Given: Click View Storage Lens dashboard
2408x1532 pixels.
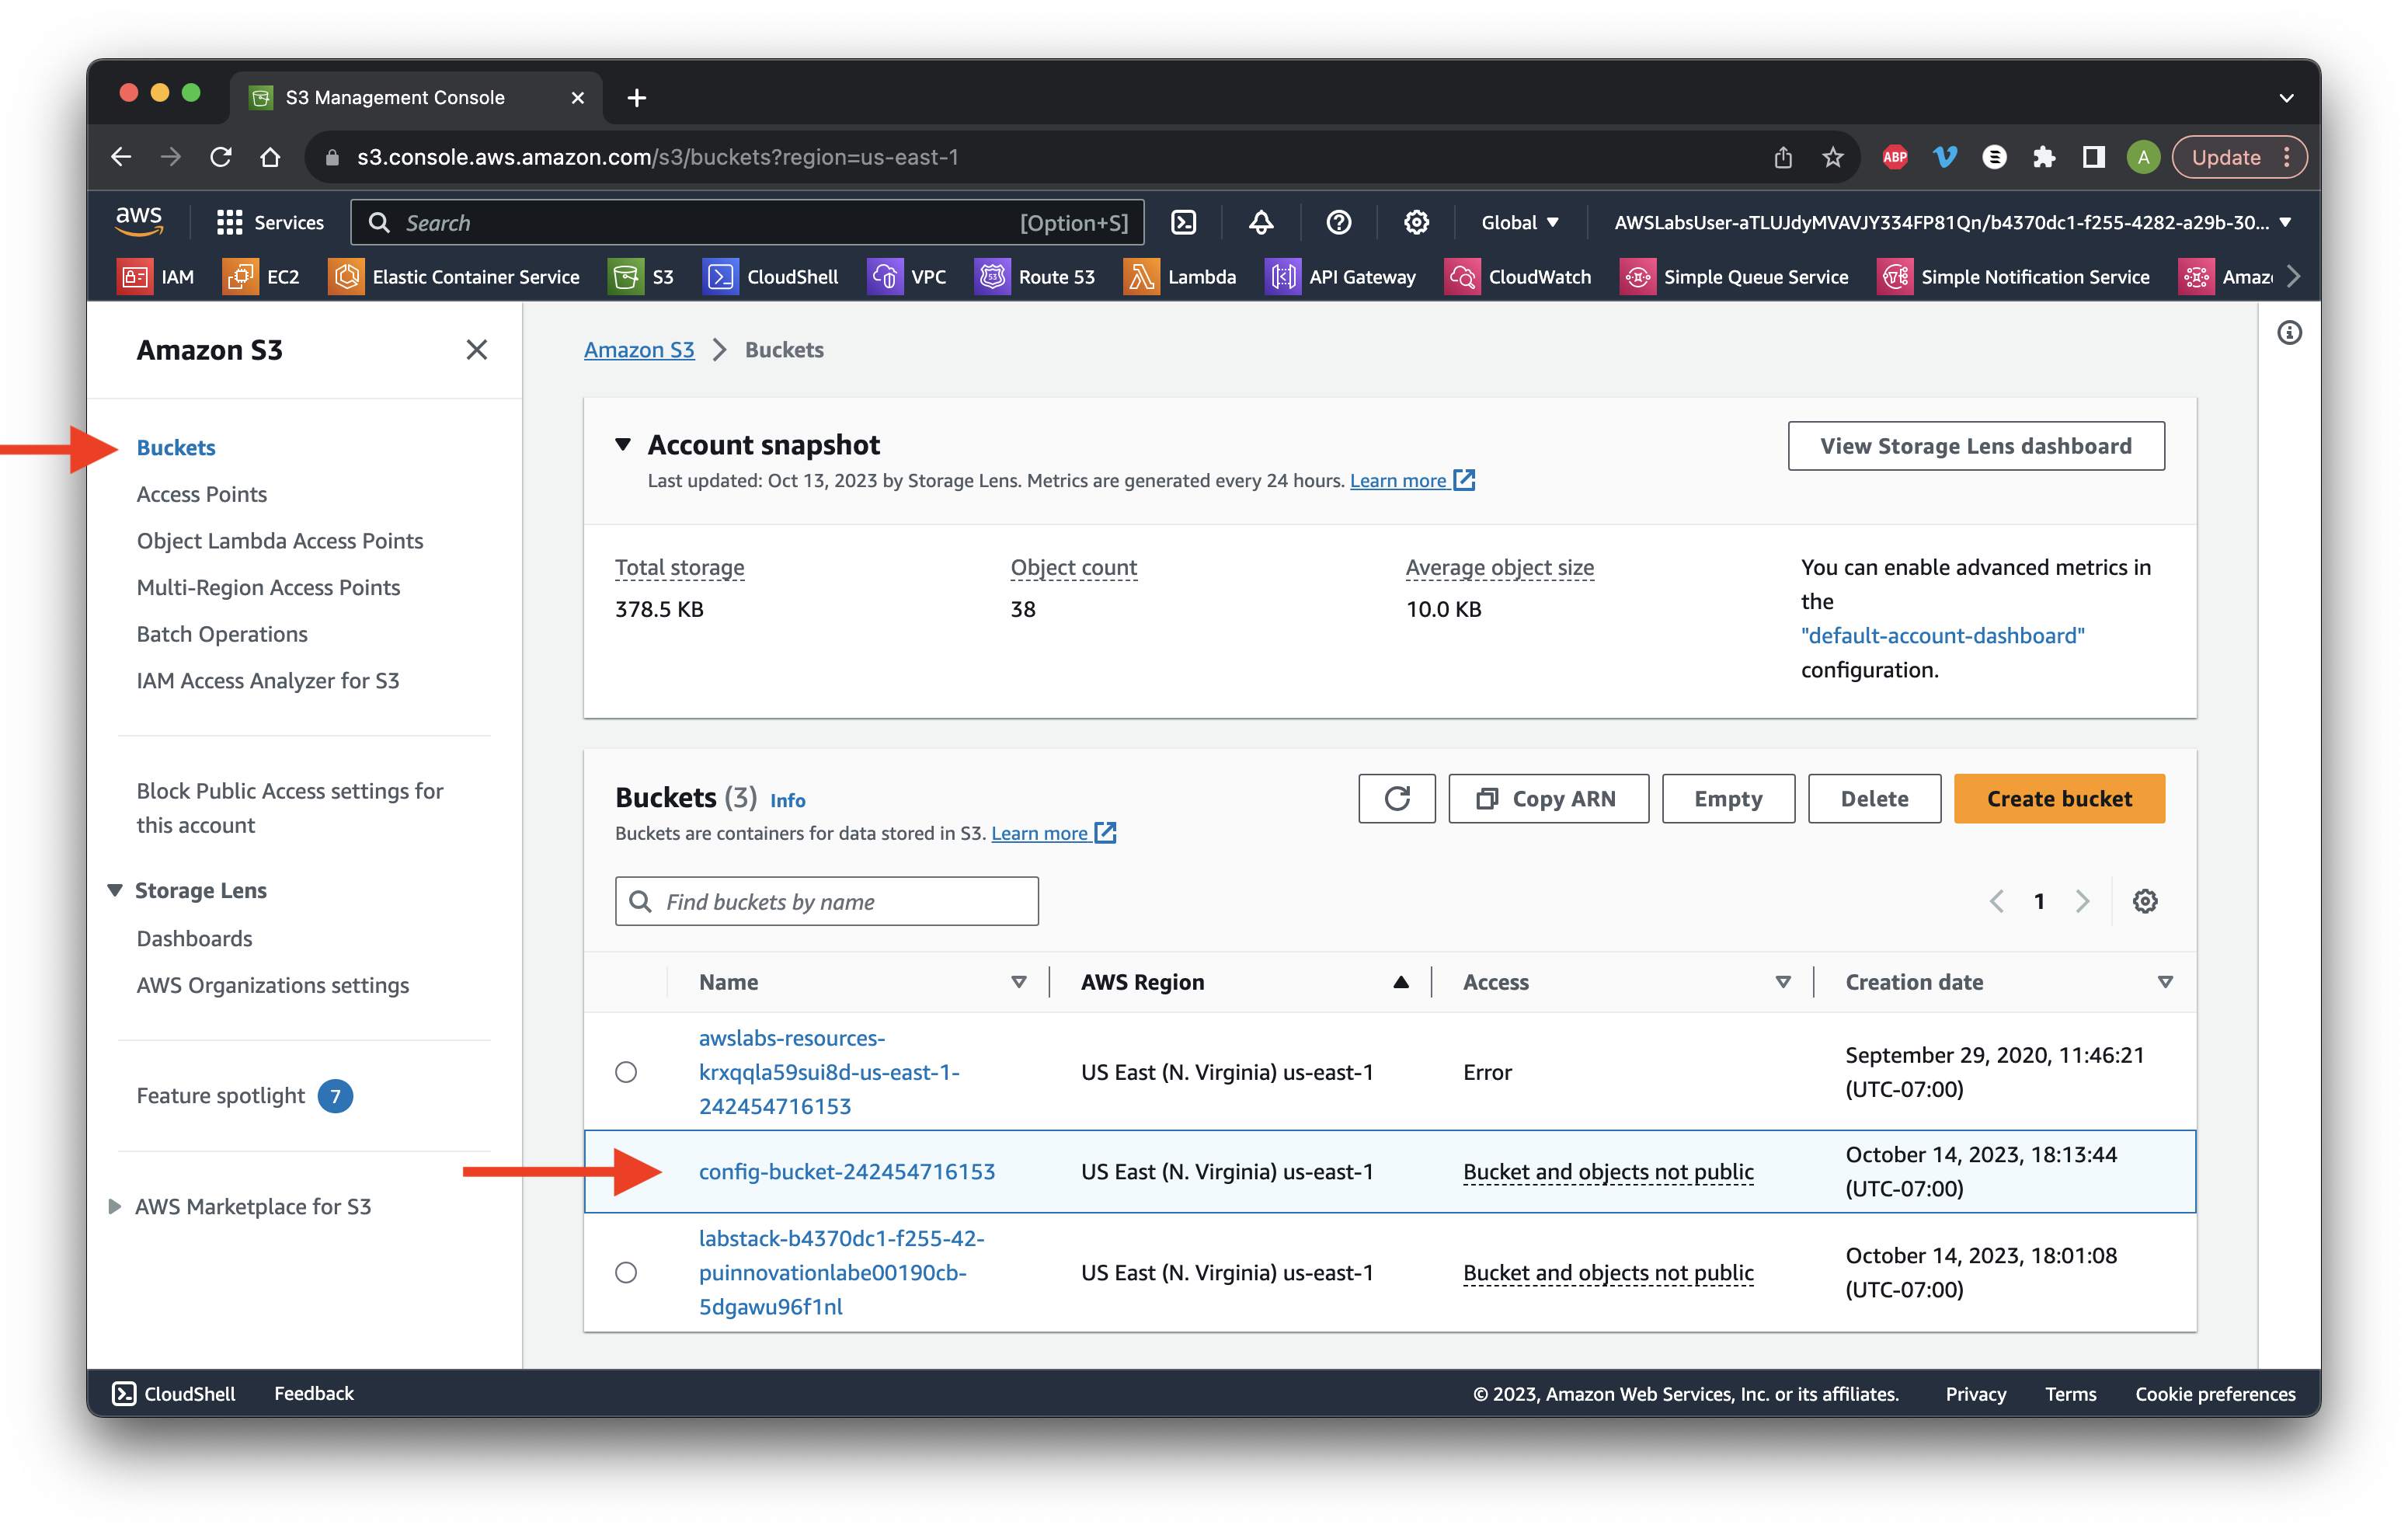Looking at the screenshot, I should pos(1976,446).
